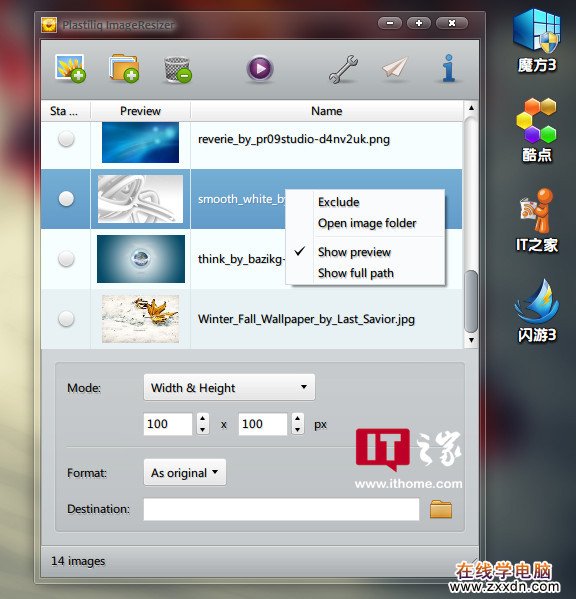Open the info icon in the toolbar
Viewport: 576px width, 599px height.
click(x=449, y=68)
